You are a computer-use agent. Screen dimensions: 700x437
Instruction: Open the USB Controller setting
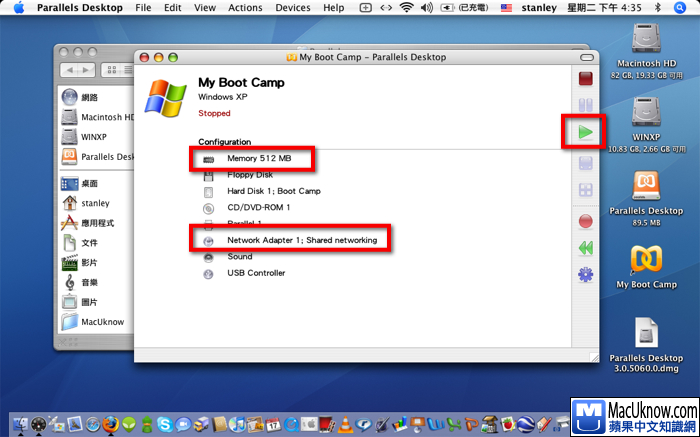tap(256, 273)
